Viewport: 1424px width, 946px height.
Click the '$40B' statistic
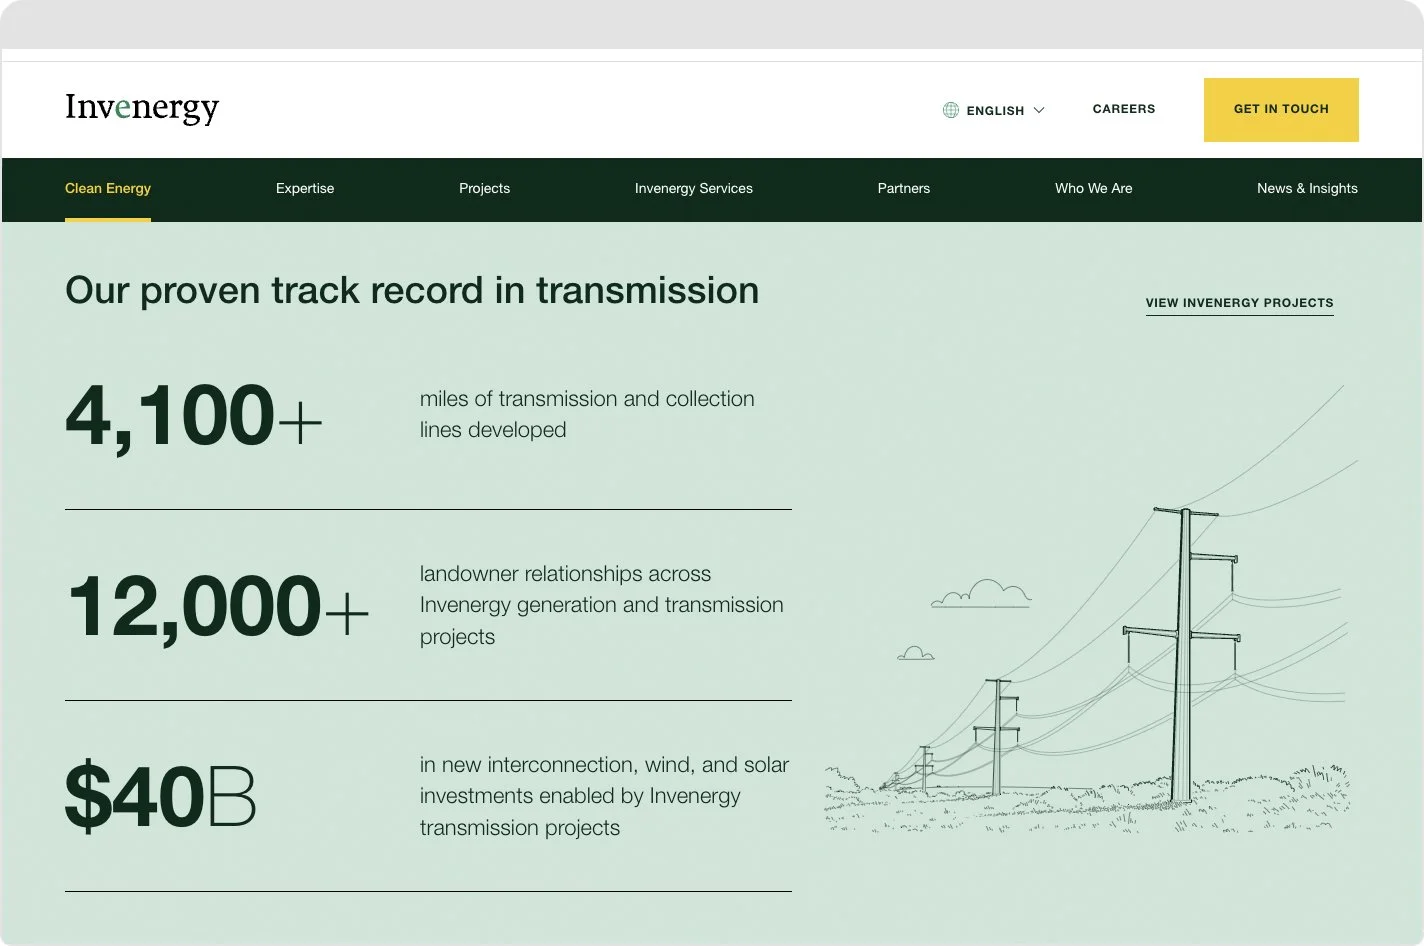160,796
